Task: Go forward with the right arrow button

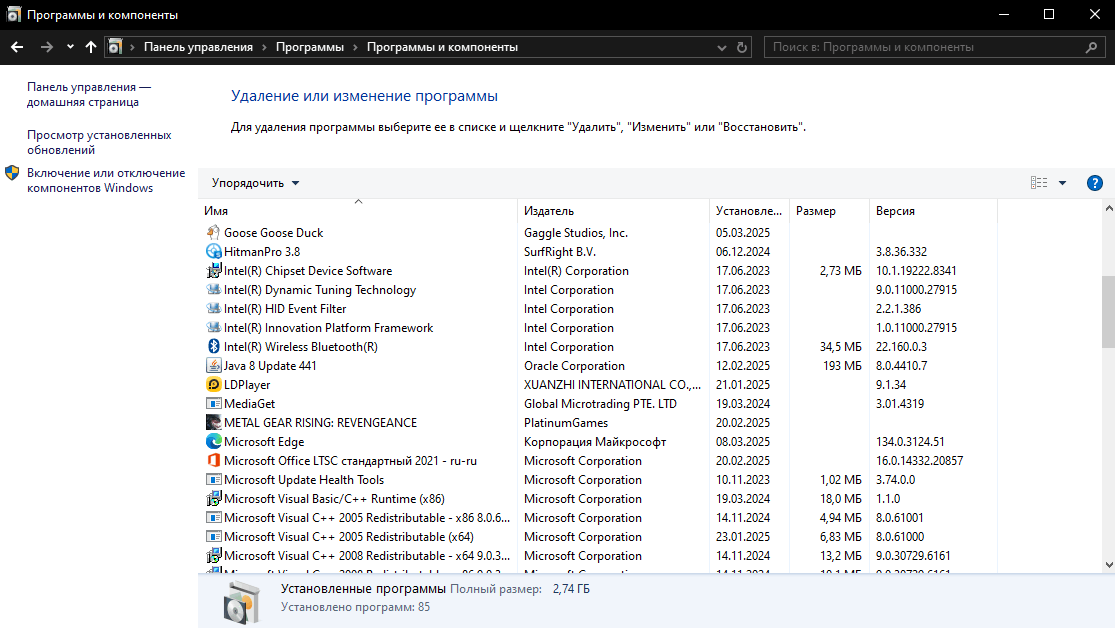Action: tap(47, 47)
